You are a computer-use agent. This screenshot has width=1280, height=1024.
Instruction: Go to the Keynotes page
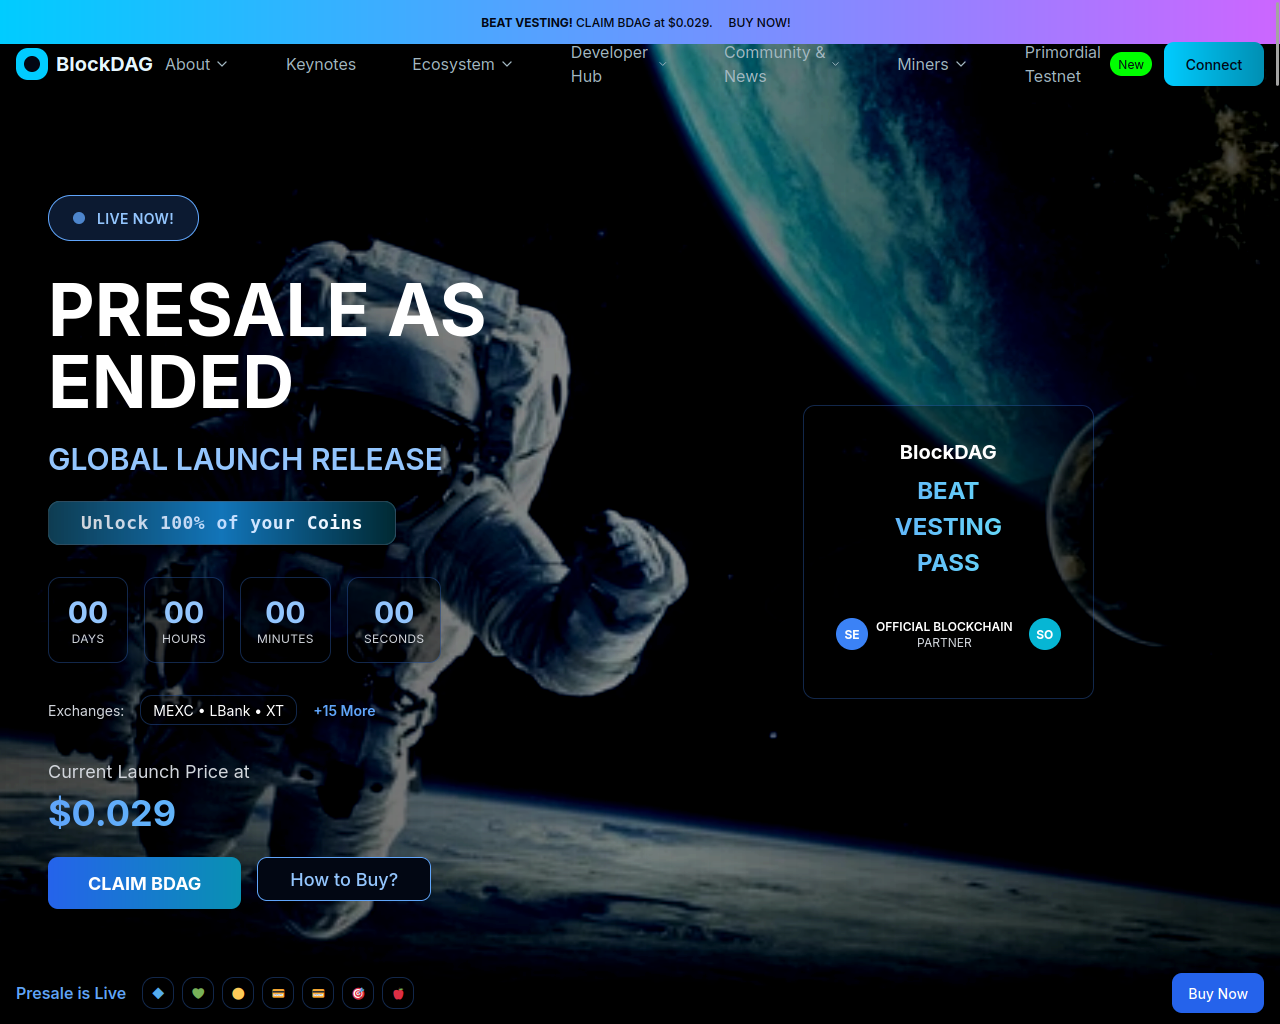(x=321, y=64)
